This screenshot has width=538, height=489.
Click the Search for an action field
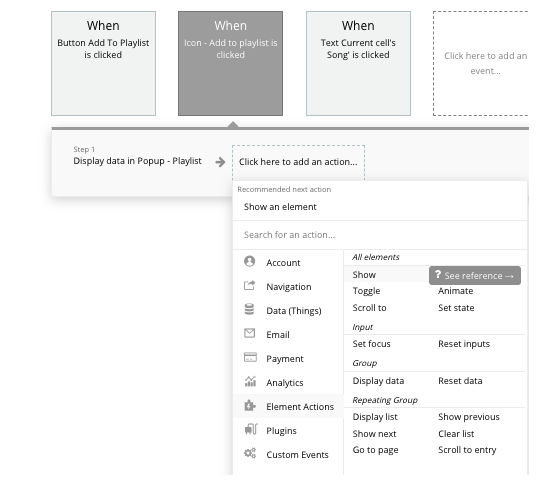point(380,235)
